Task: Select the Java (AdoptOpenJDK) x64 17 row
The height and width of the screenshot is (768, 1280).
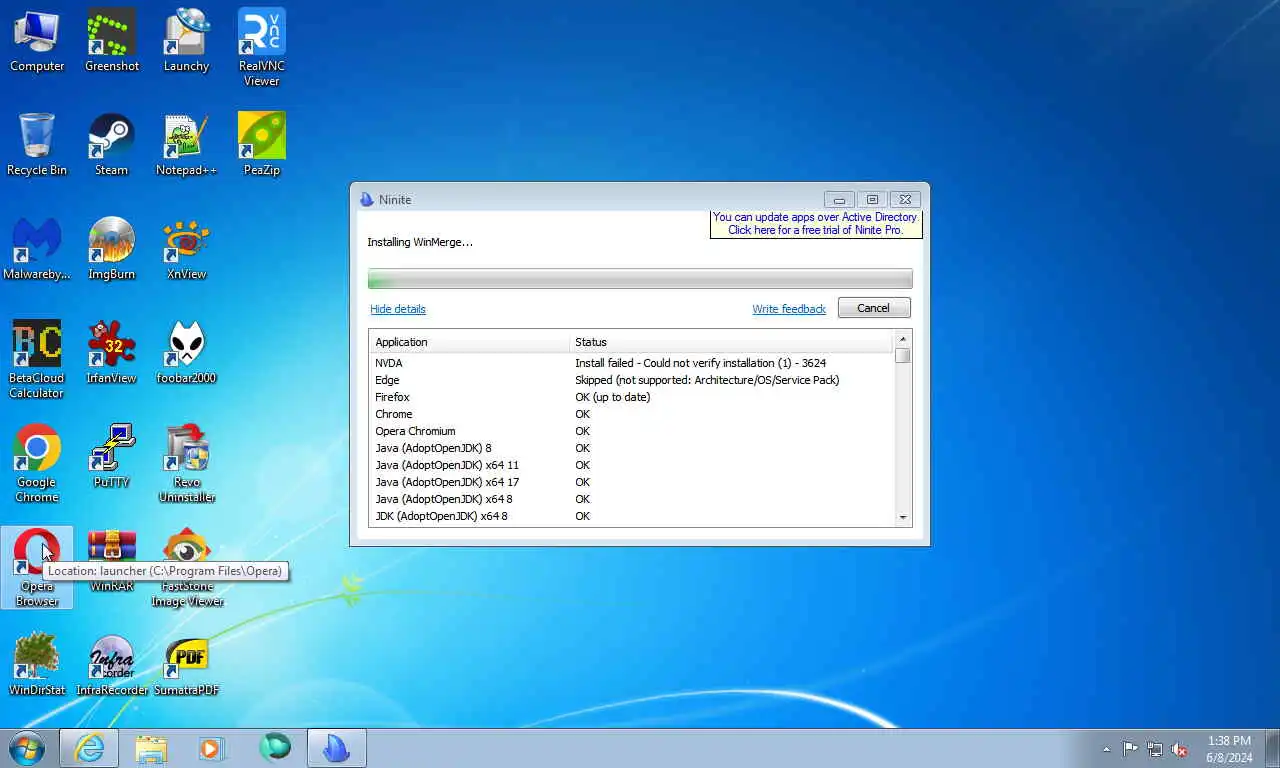Action: coord(632,482)
